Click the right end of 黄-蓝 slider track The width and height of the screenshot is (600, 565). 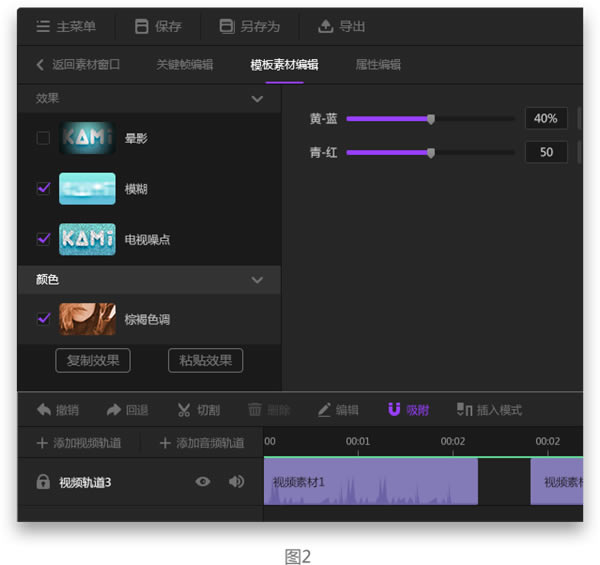512,119
